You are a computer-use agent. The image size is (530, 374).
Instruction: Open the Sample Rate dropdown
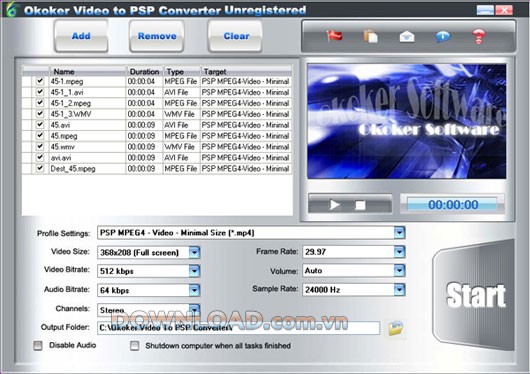pos(399,289)
